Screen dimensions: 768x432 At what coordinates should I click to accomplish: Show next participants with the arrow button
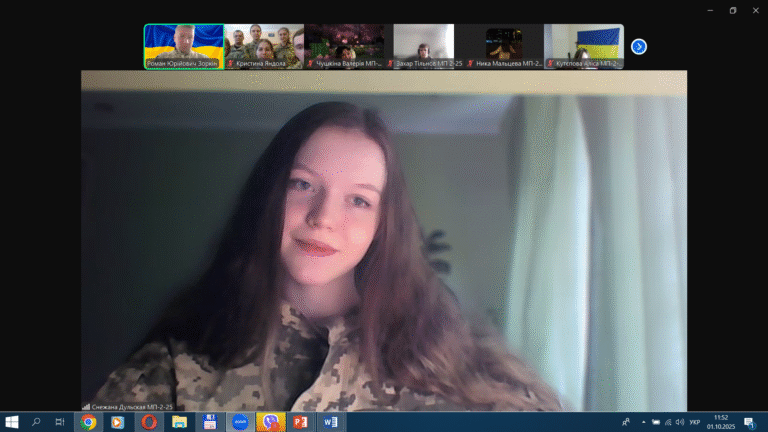639,46
